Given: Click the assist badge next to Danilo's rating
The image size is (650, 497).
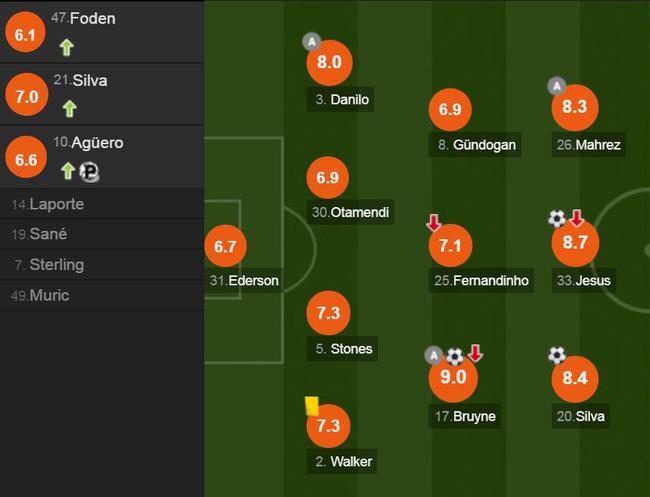Looking at the screenshot, I should pos(312,41).
